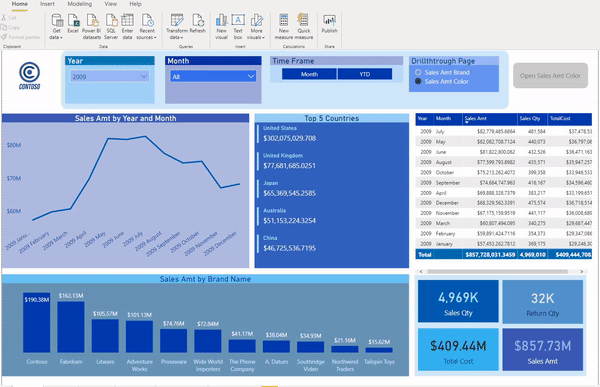
Task: Insert a Text box
Action: click(x=238, y=27)
